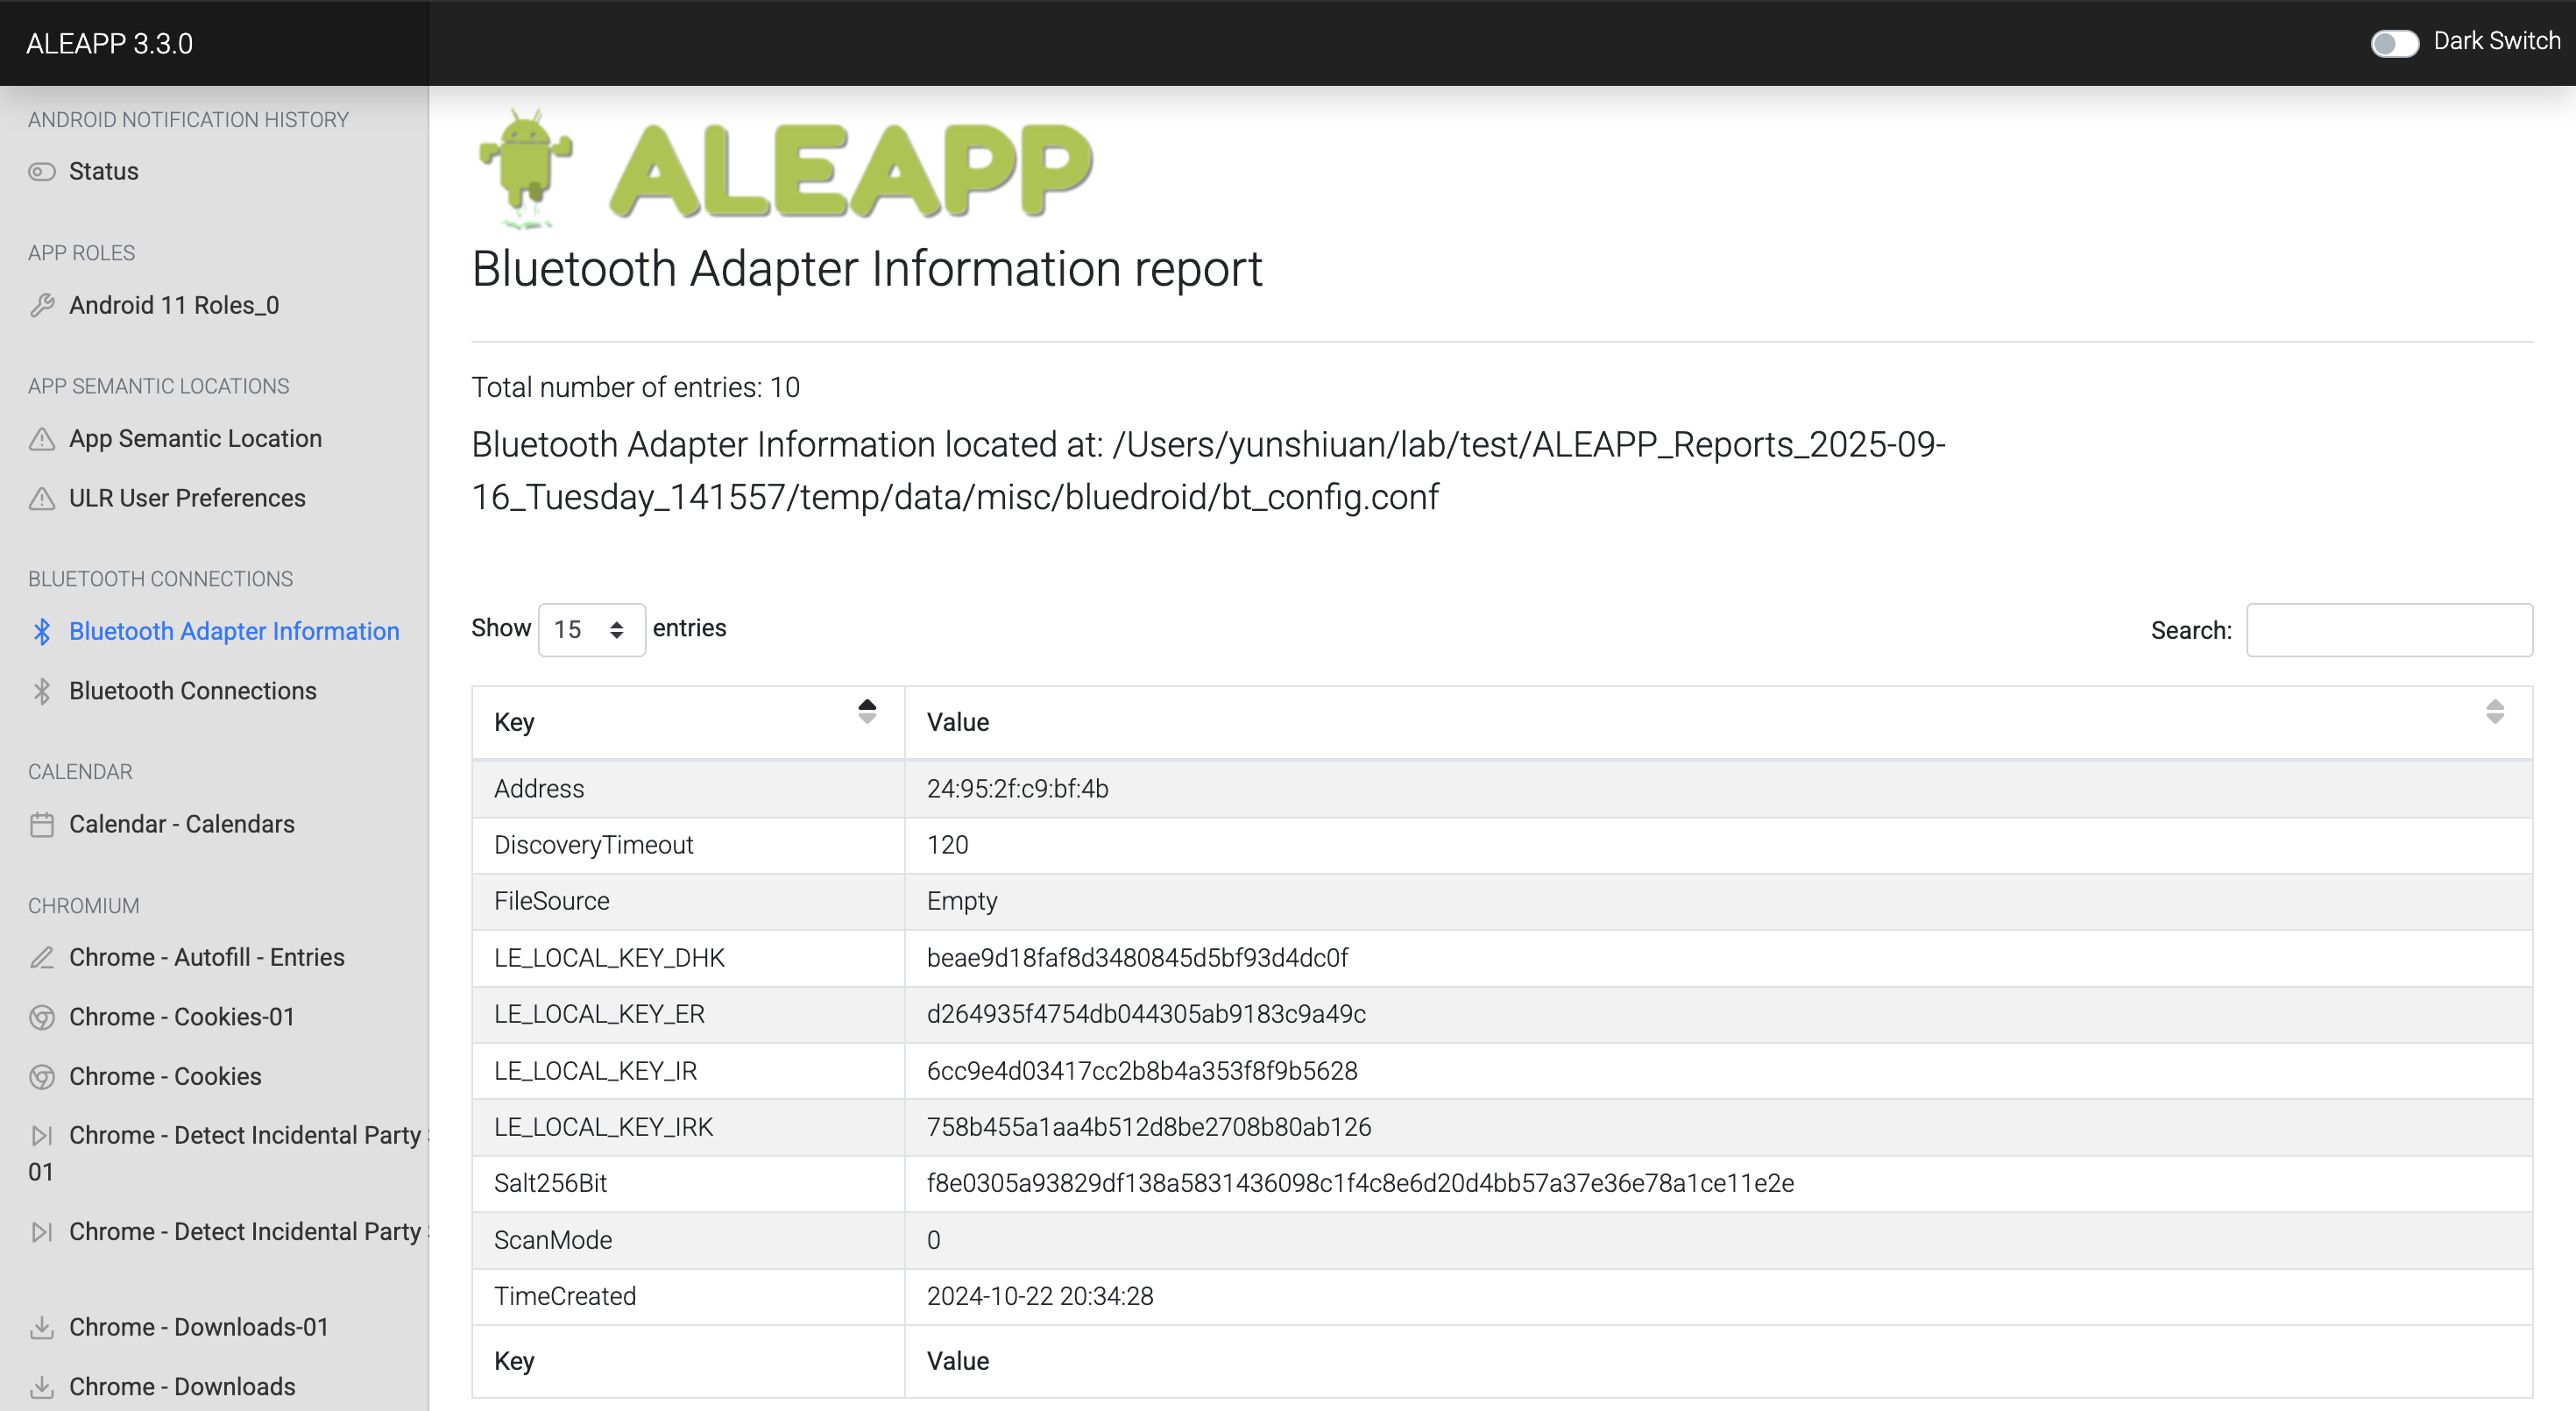Click the Salt256Bit key cell
Screen dimensions: 2576x1411
tap(688, 1183)
